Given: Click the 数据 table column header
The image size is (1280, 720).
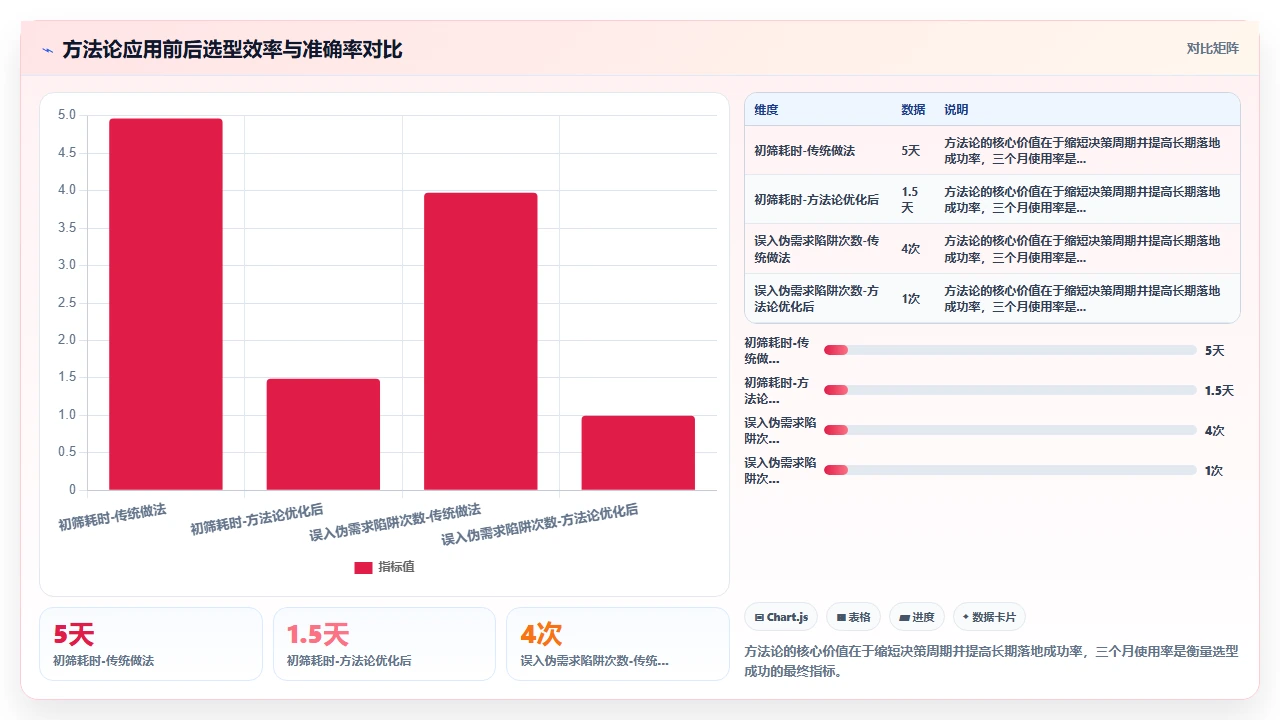Looking at the screenshot, I should click(x=913, y=110).
